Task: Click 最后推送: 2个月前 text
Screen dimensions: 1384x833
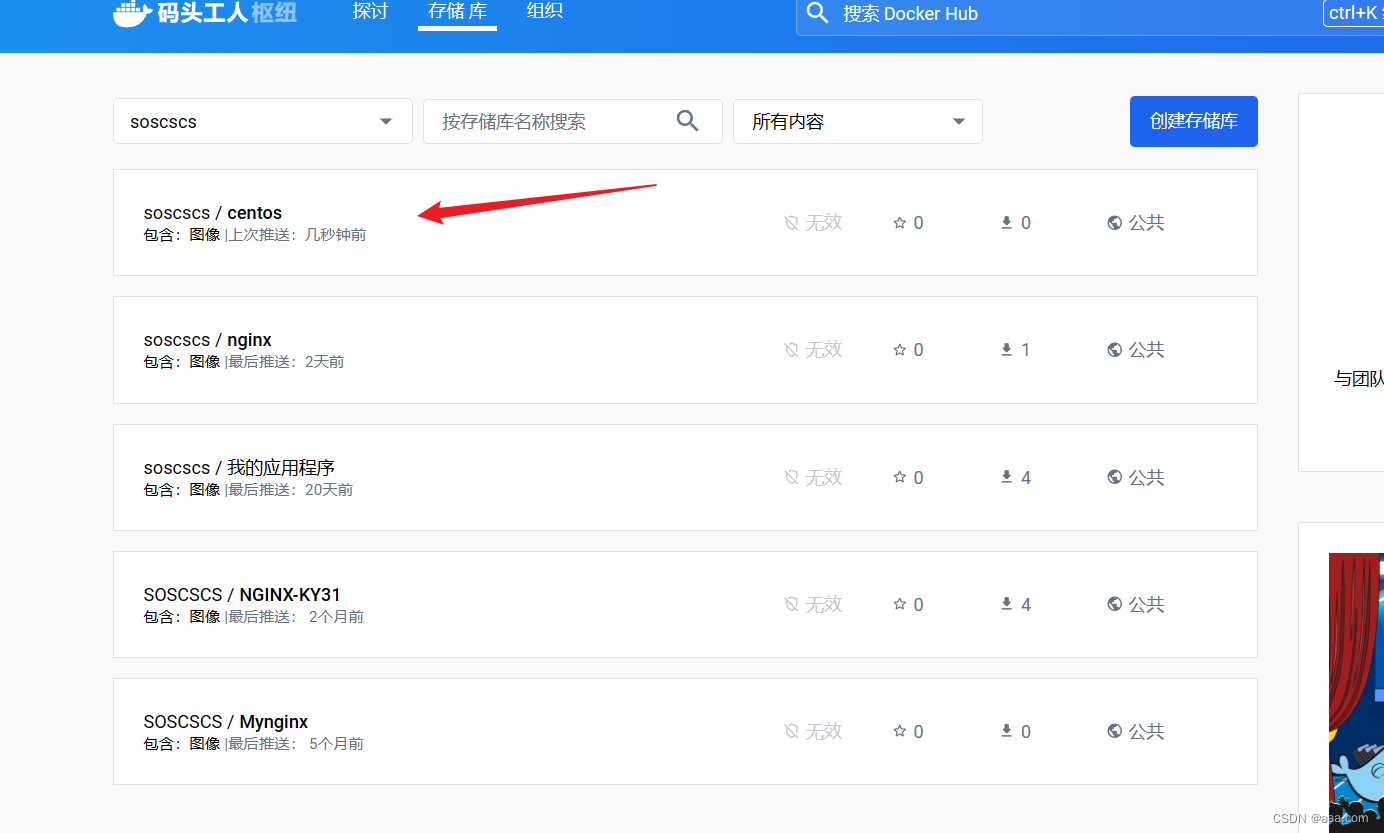Action: point(296,617)
